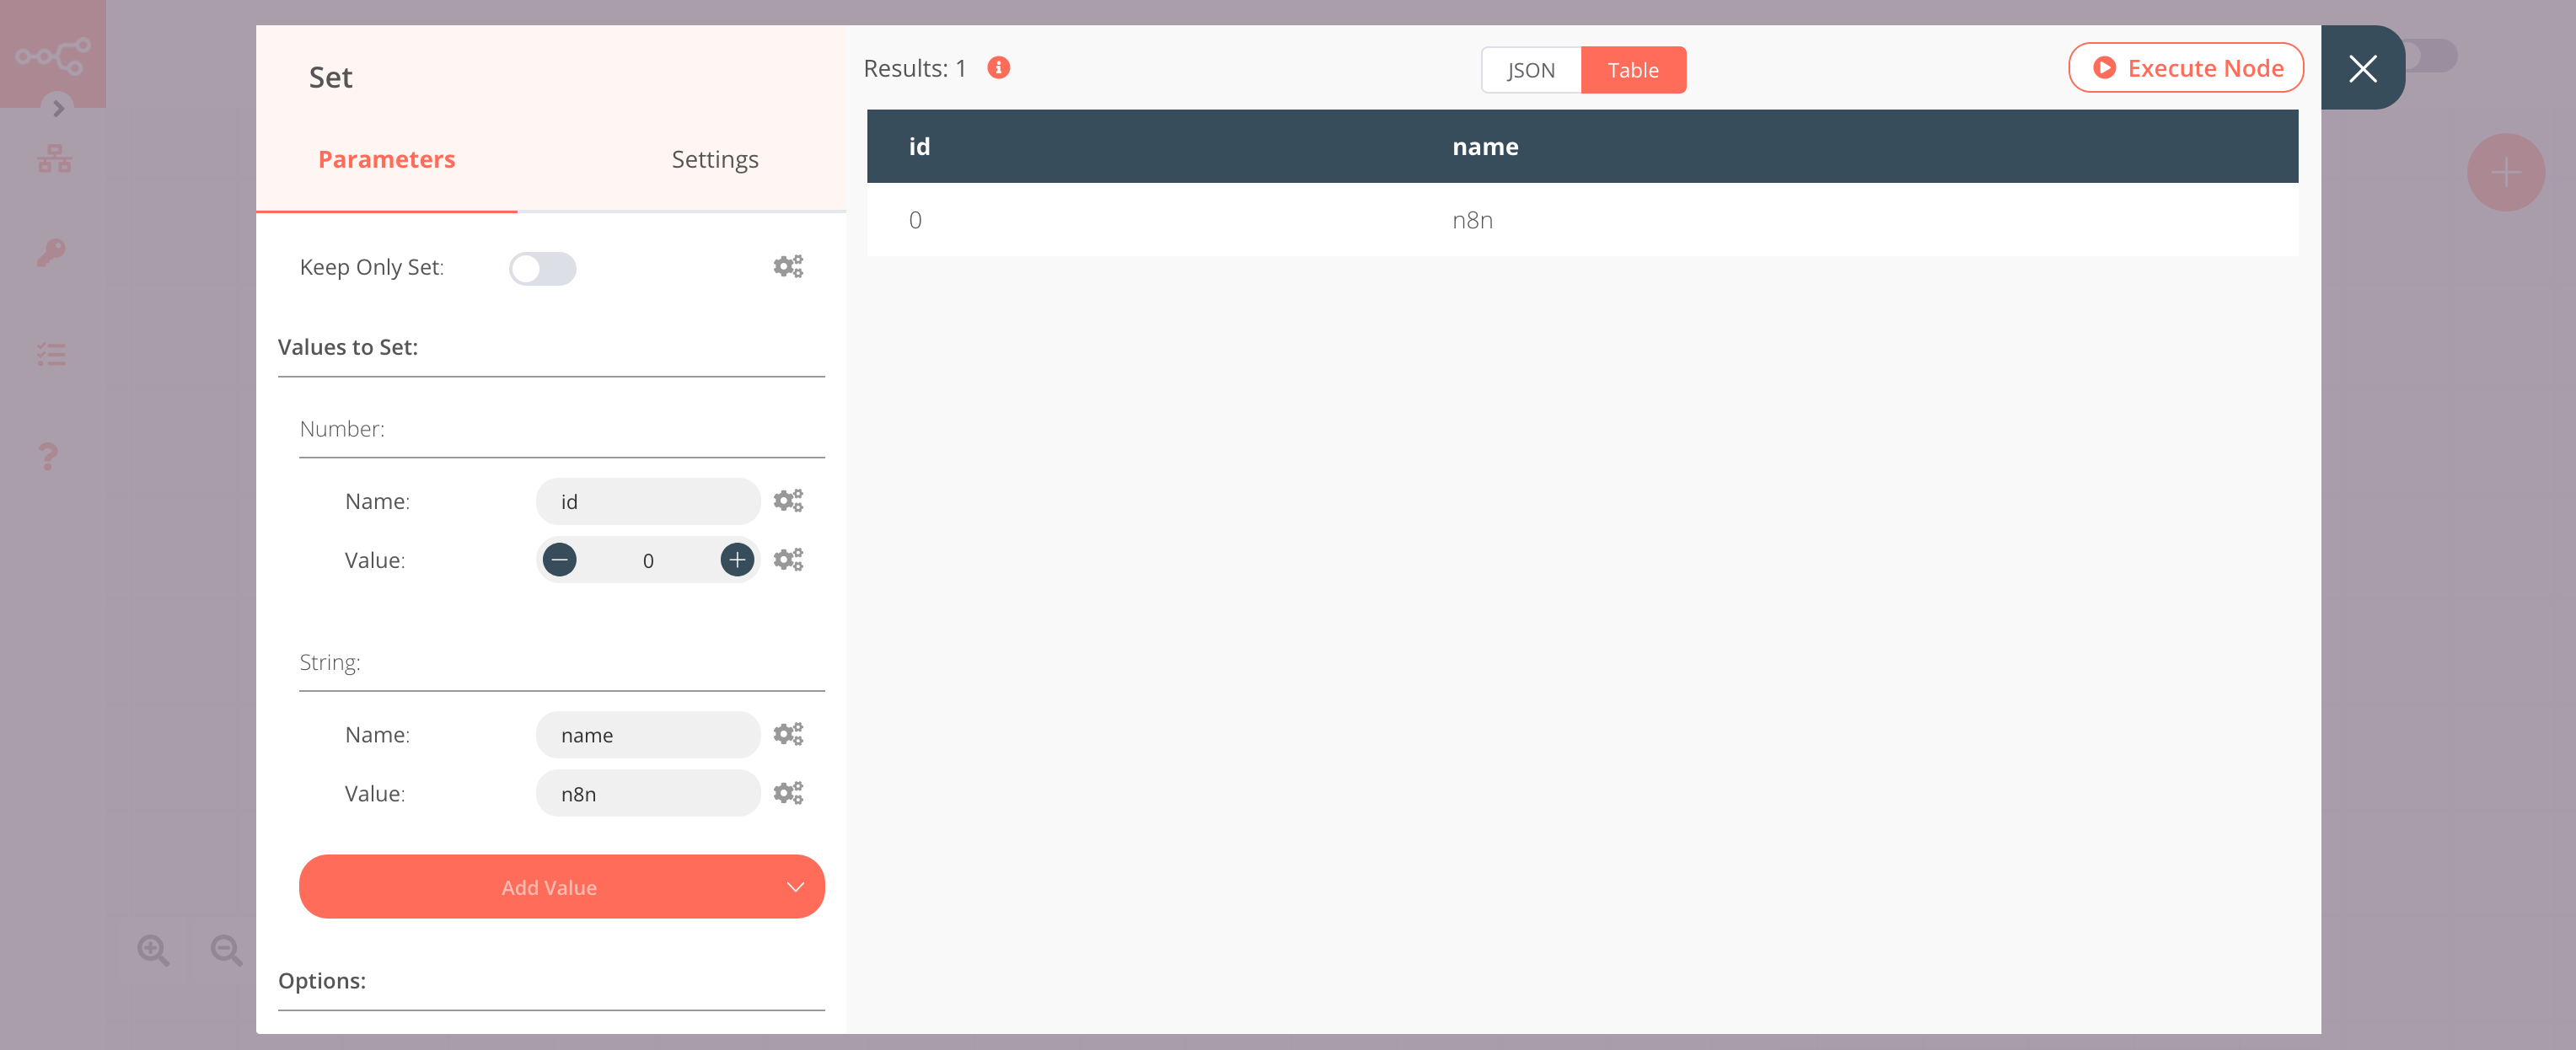2576x1050 pixels.
Task: Select the Settings tab
Action: [x=715, y=159]
